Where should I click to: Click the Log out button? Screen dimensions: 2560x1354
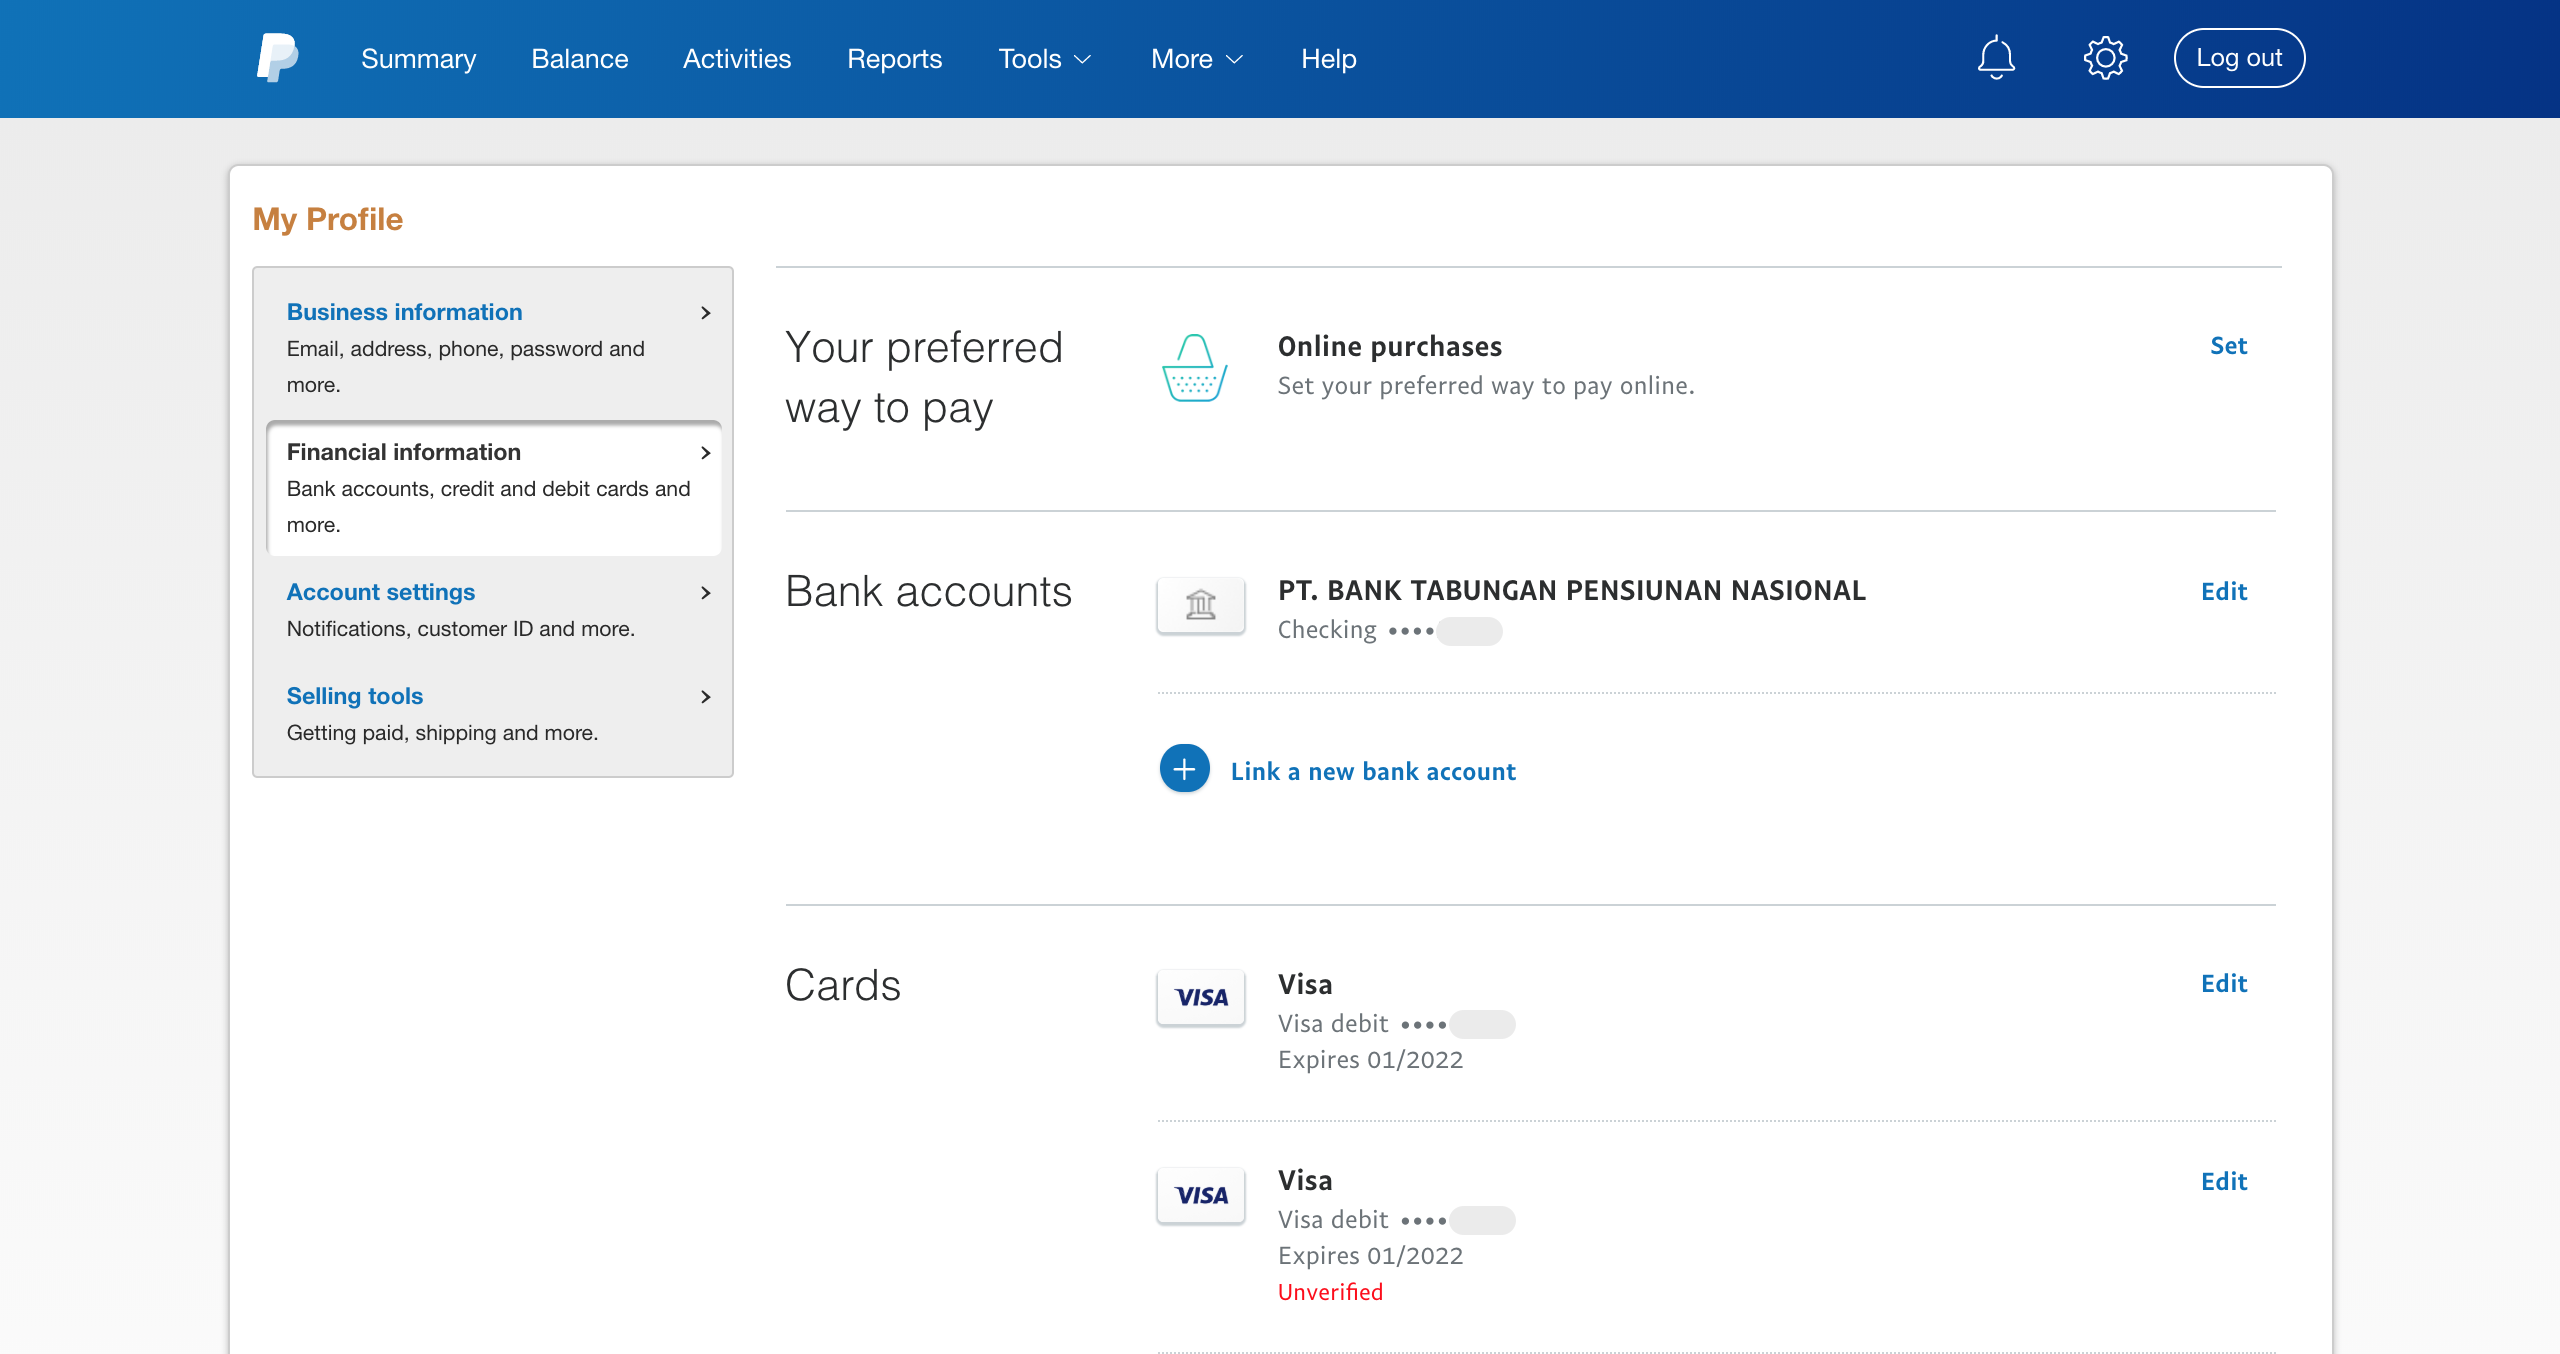[2238, 58]
